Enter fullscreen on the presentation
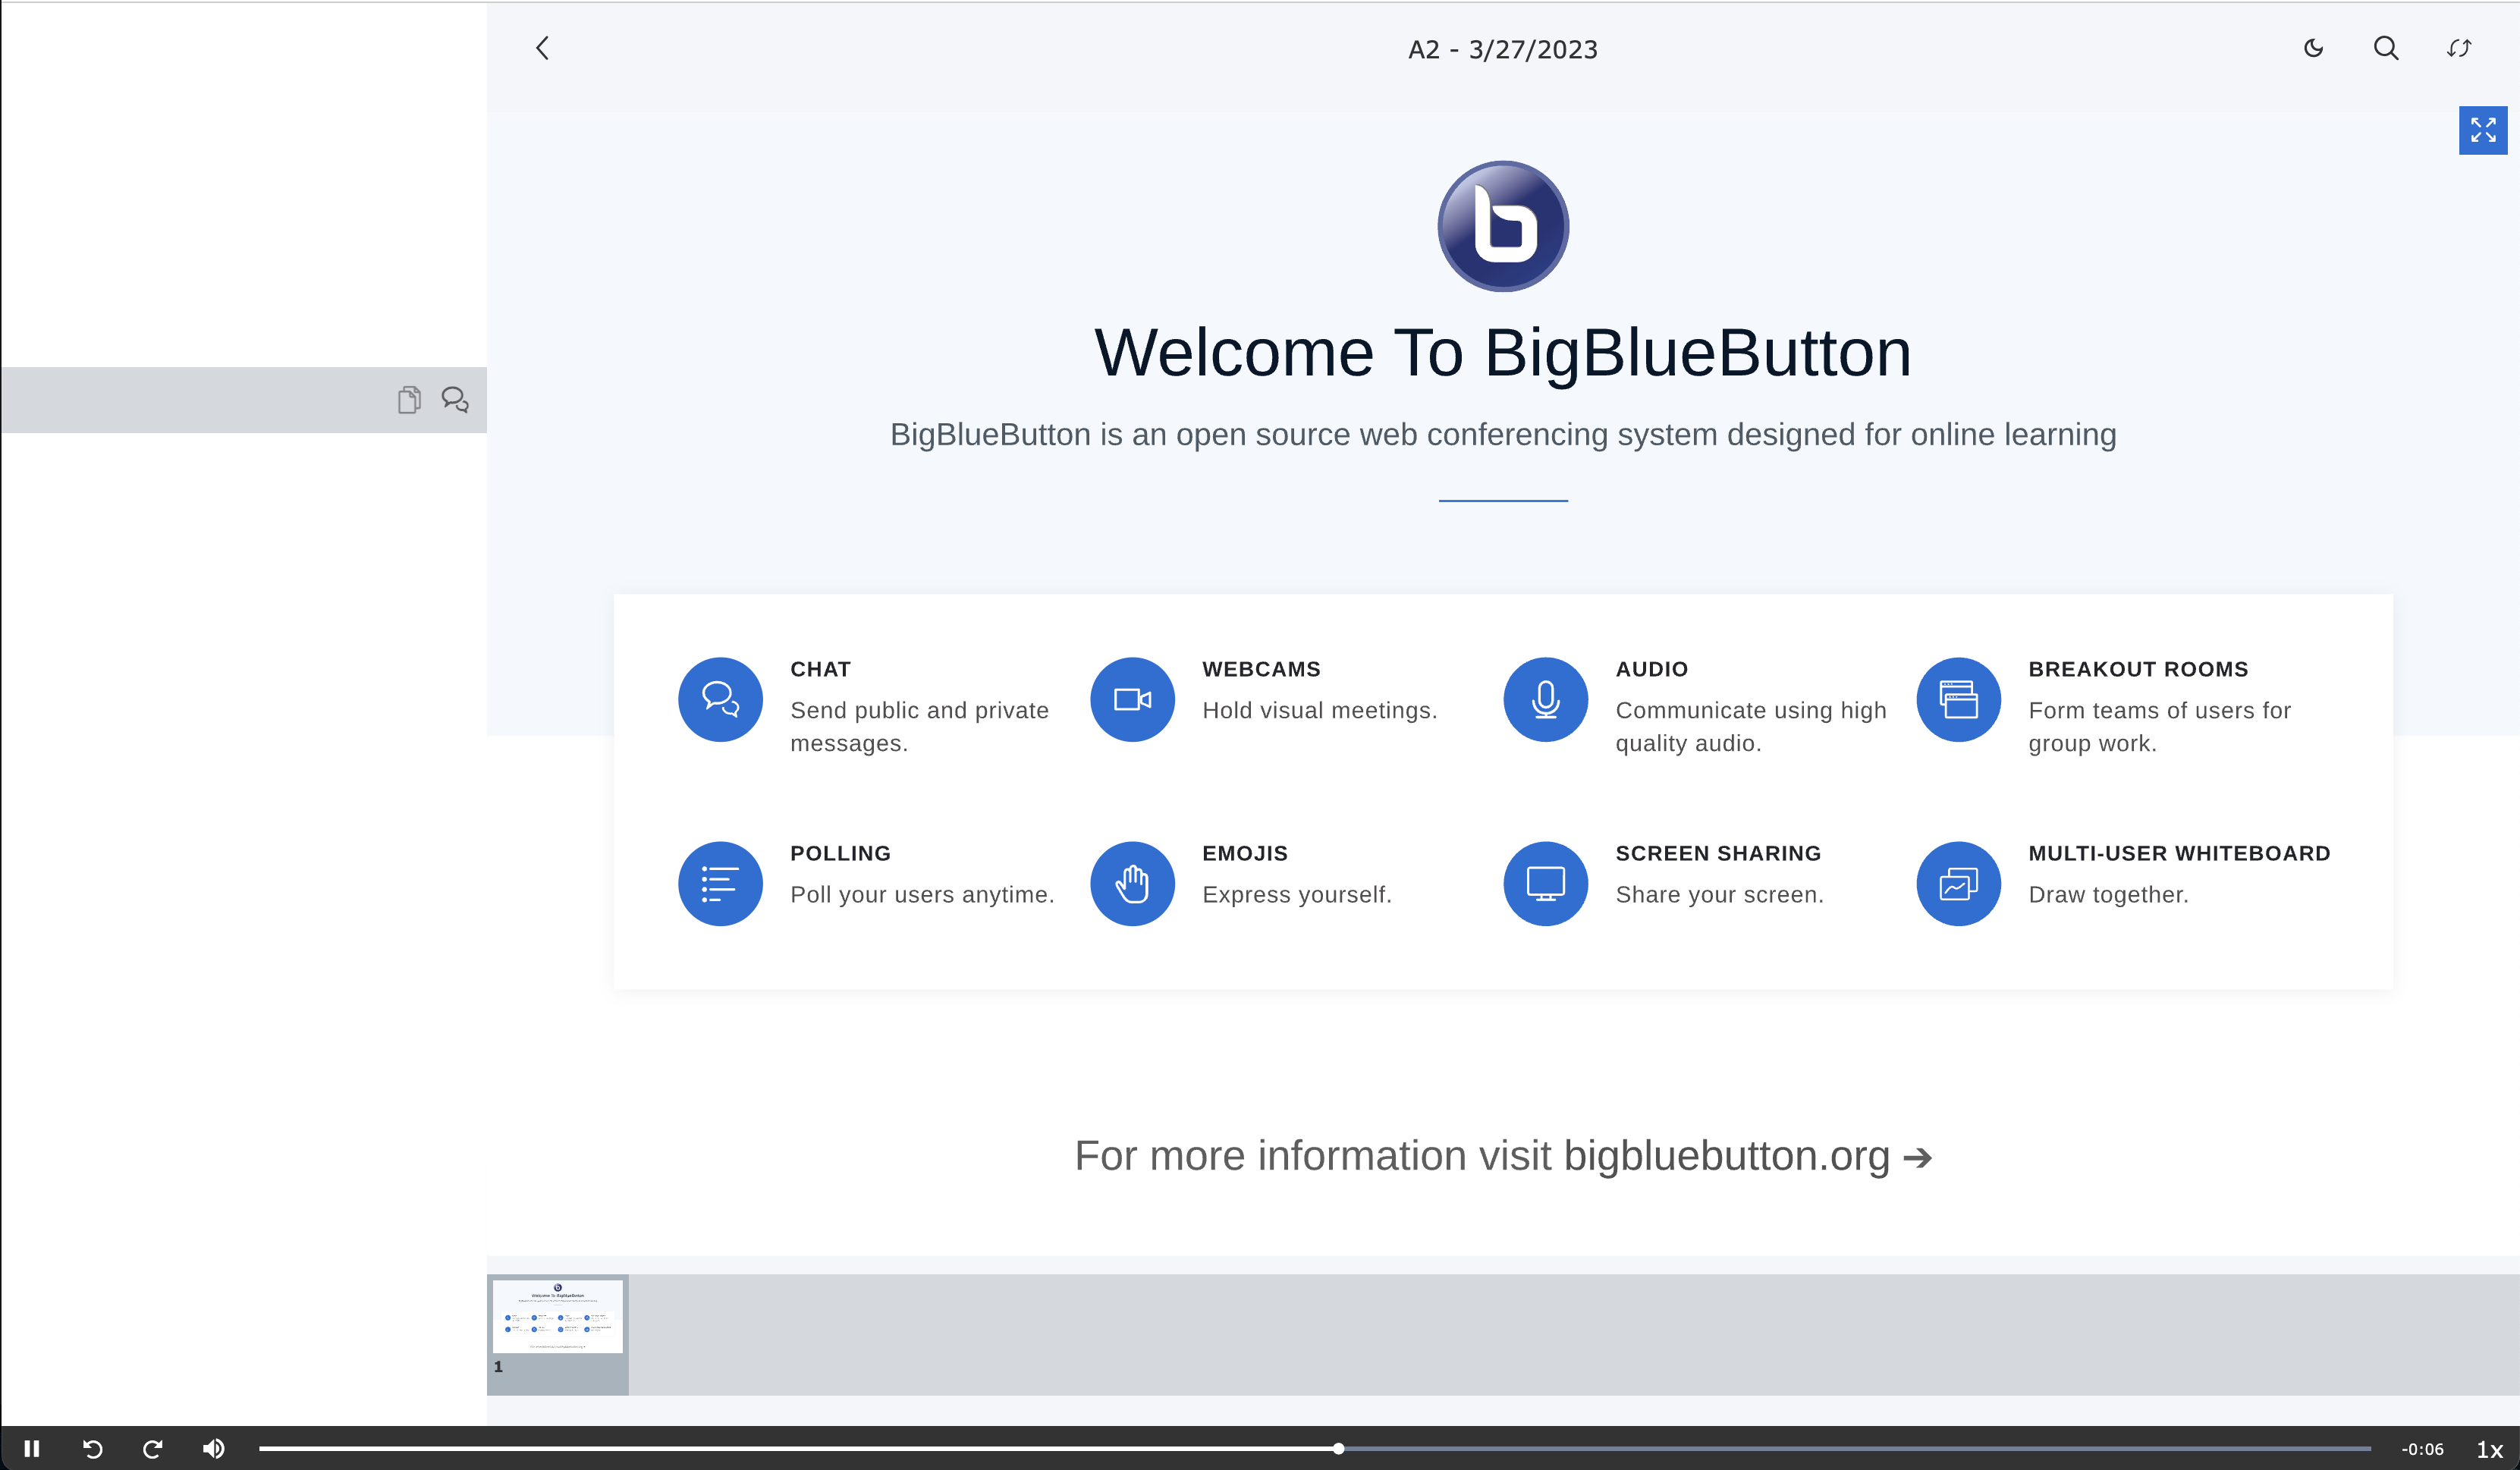 point(2483,130)
